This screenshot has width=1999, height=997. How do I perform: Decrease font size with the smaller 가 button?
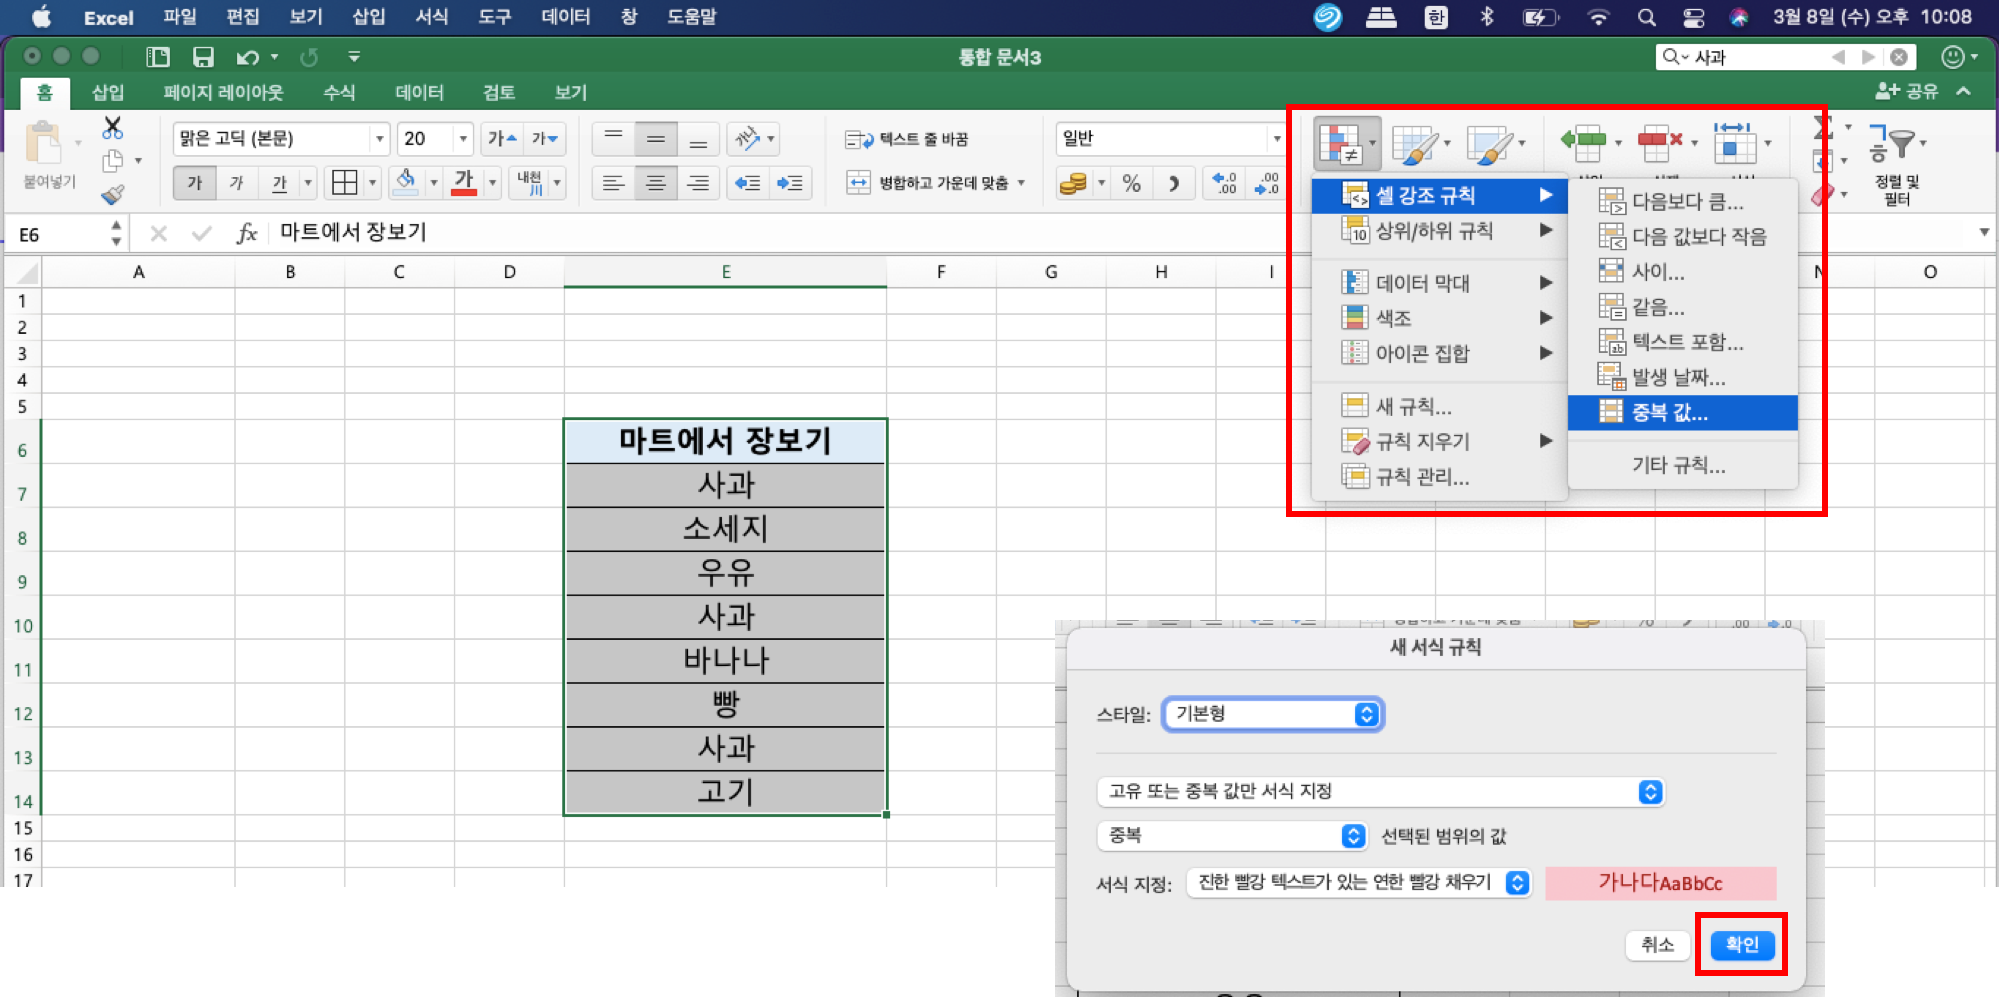tap(545, 138)
